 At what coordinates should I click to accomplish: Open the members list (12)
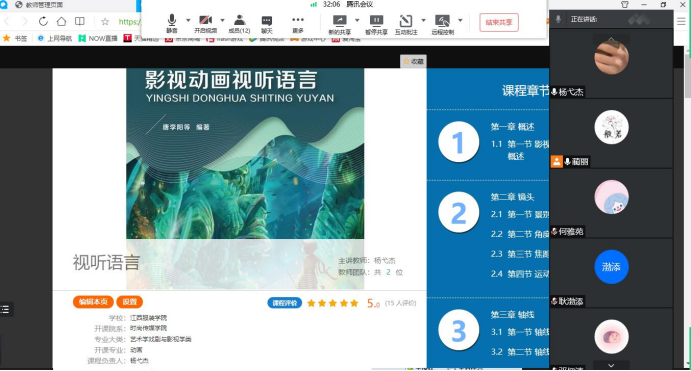pos(239,23)
